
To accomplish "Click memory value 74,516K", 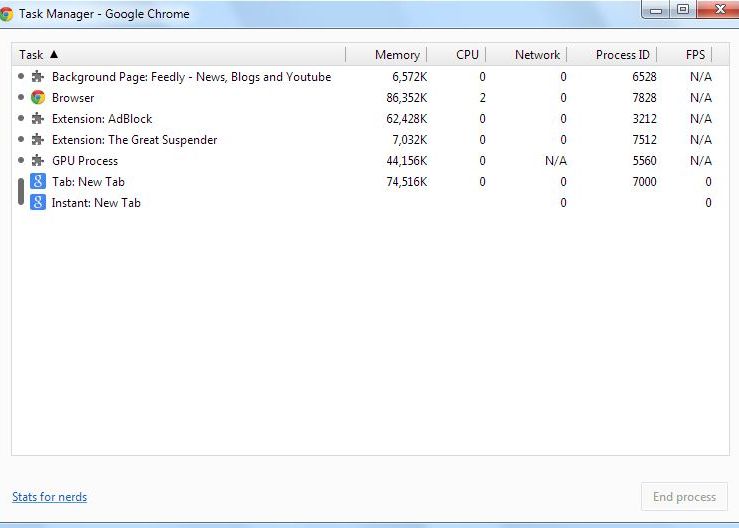I will point(407,182).
